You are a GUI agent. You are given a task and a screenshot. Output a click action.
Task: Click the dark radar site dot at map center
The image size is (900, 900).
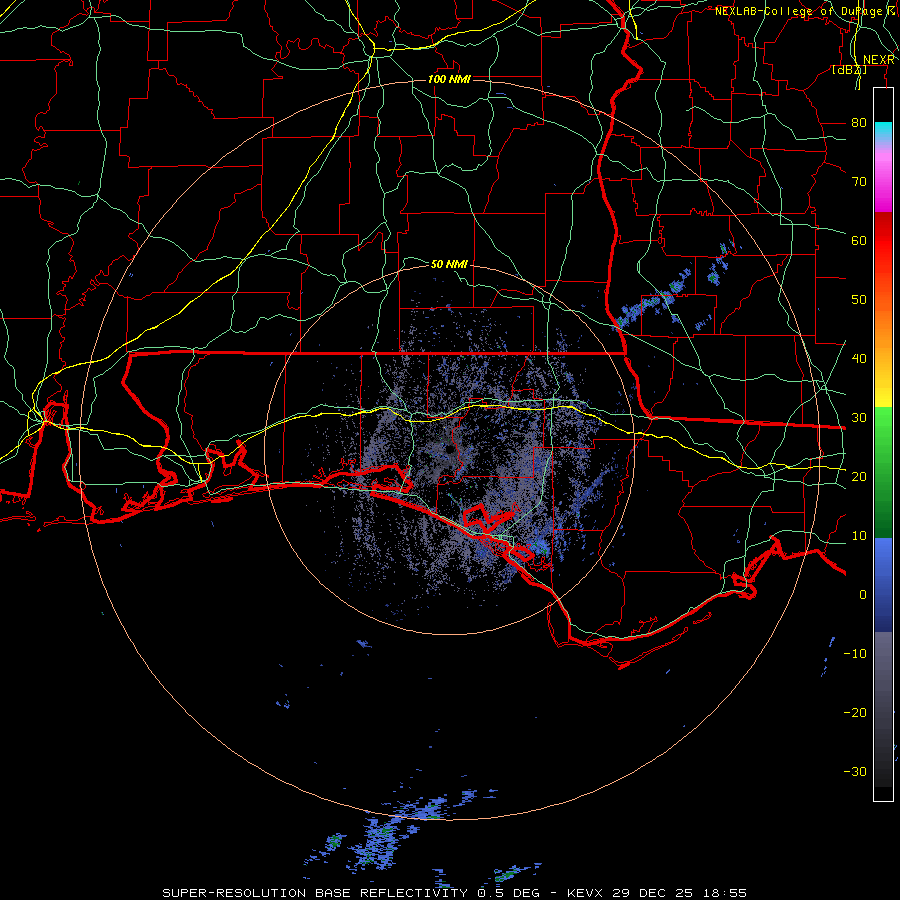[451, 451]
